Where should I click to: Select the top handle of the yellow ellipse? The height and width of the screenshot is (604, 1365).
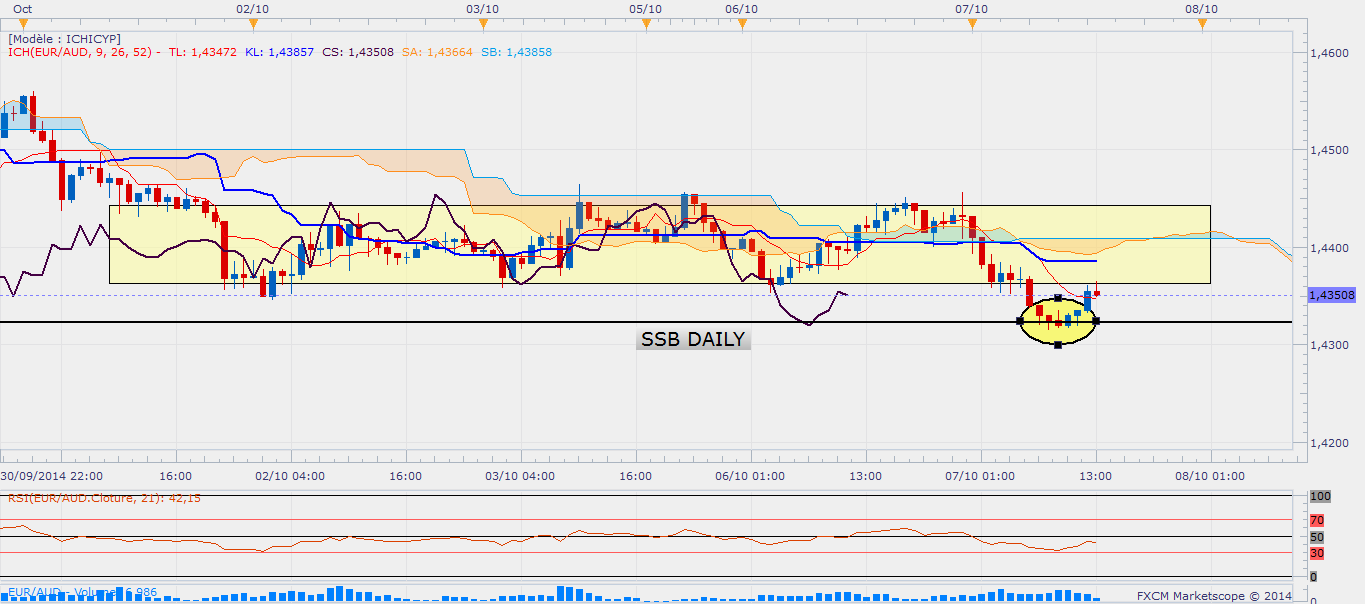coord(1058,298)
